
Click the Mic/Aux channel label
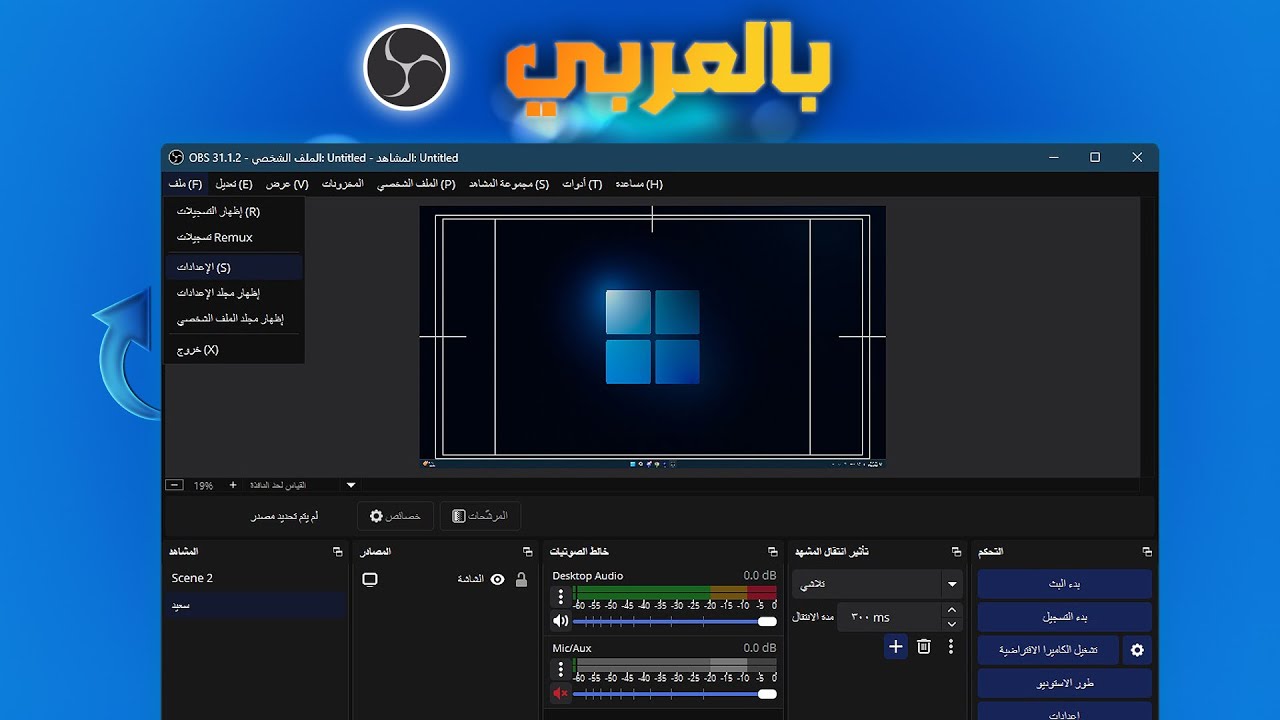(572, 648)
